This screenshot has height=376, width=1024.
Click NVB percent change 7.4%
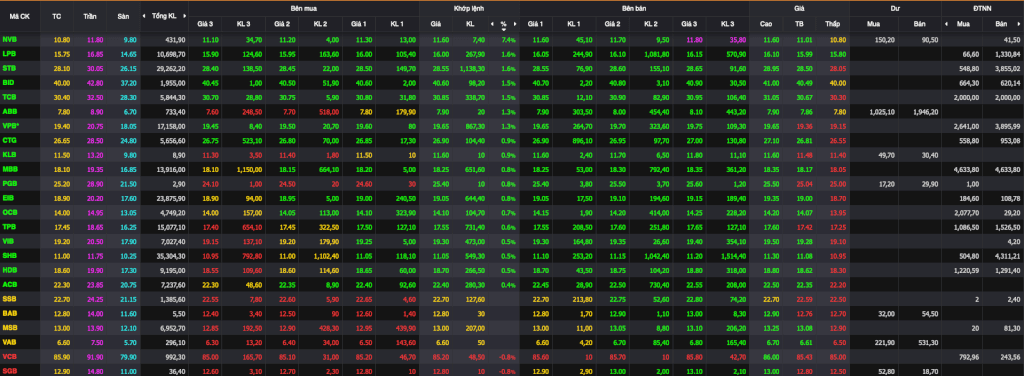[x=508, y=40]
